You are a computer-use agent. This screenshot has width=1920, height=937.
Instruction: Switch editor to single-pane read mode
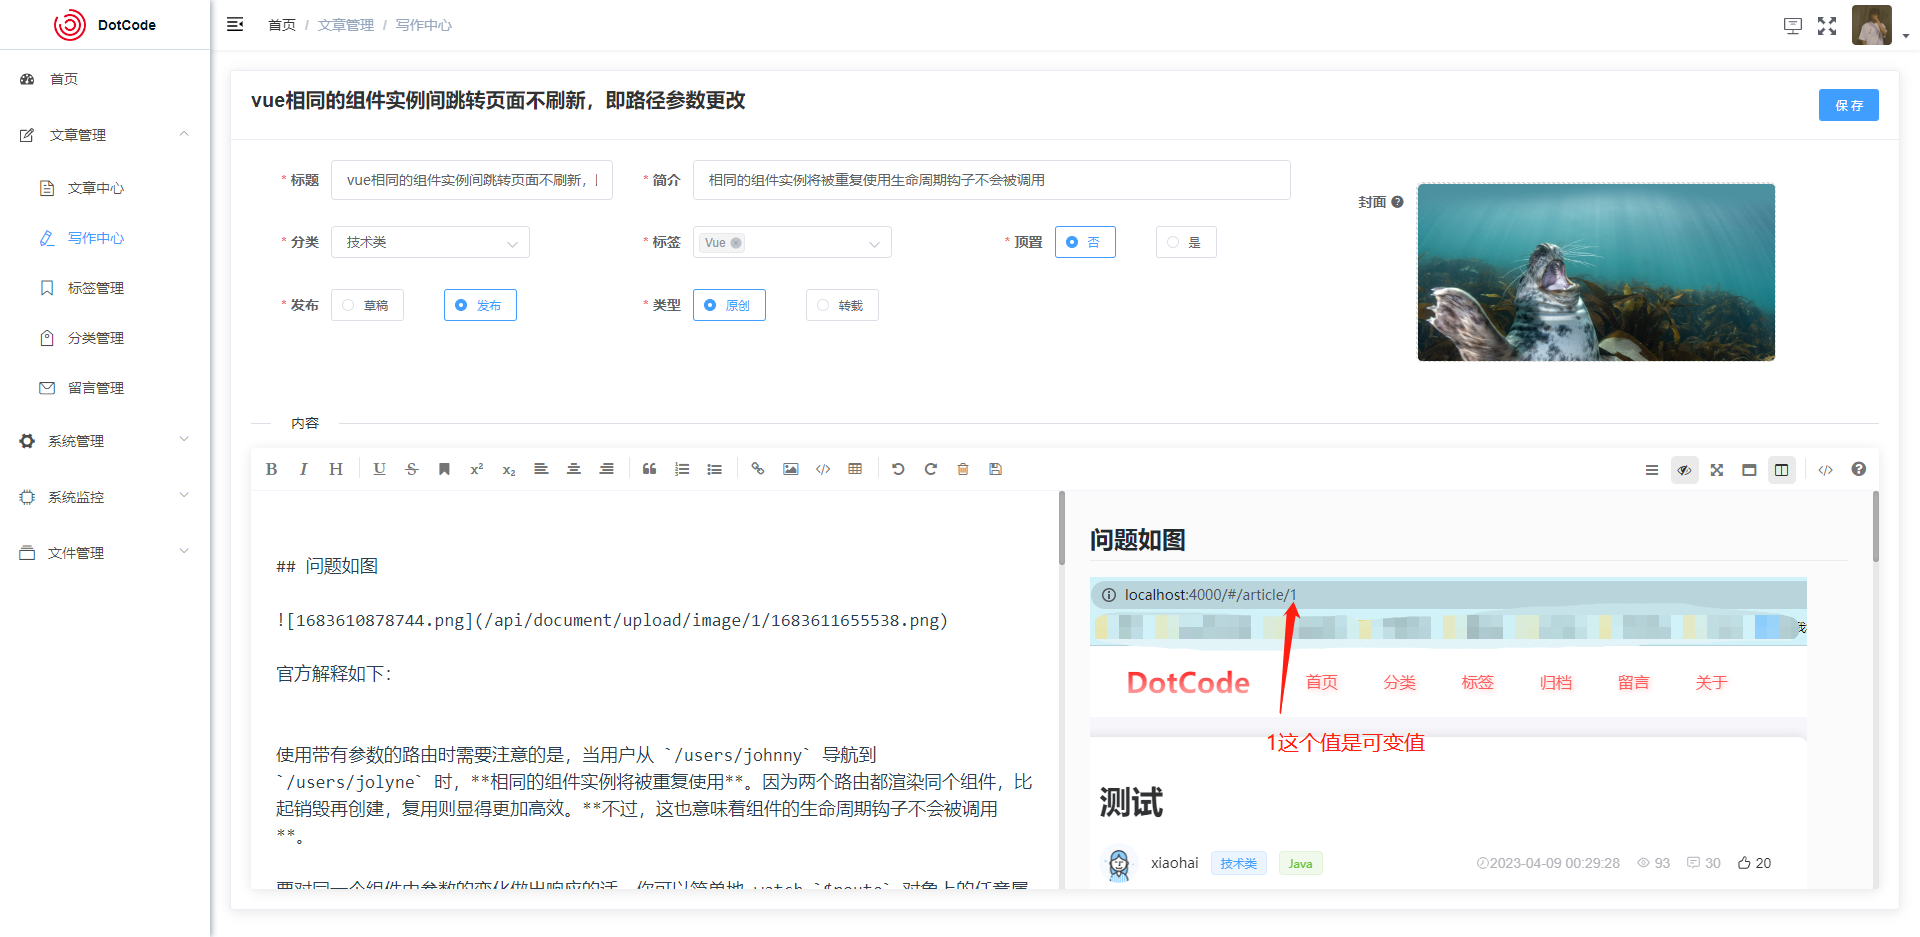pyautogui.click(x=1749, y=470)
